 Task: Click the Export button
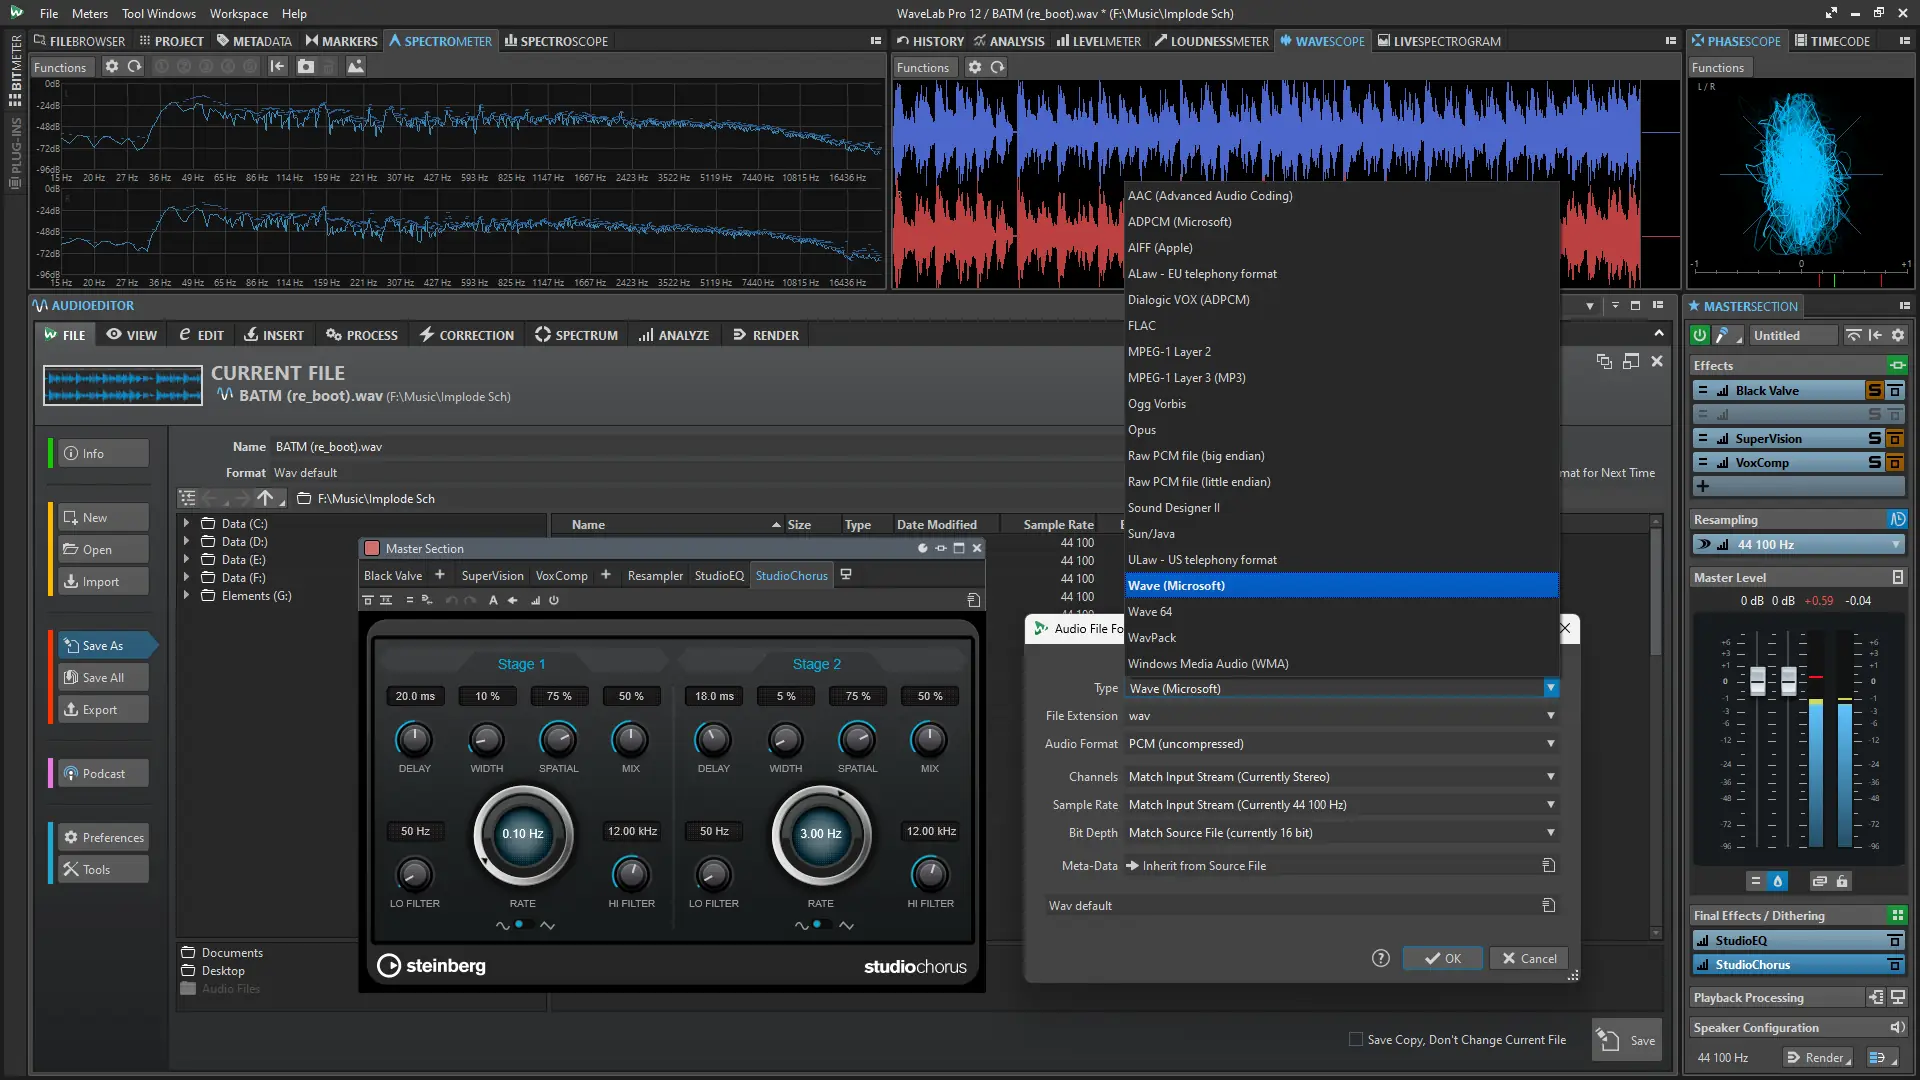[99, 710]
